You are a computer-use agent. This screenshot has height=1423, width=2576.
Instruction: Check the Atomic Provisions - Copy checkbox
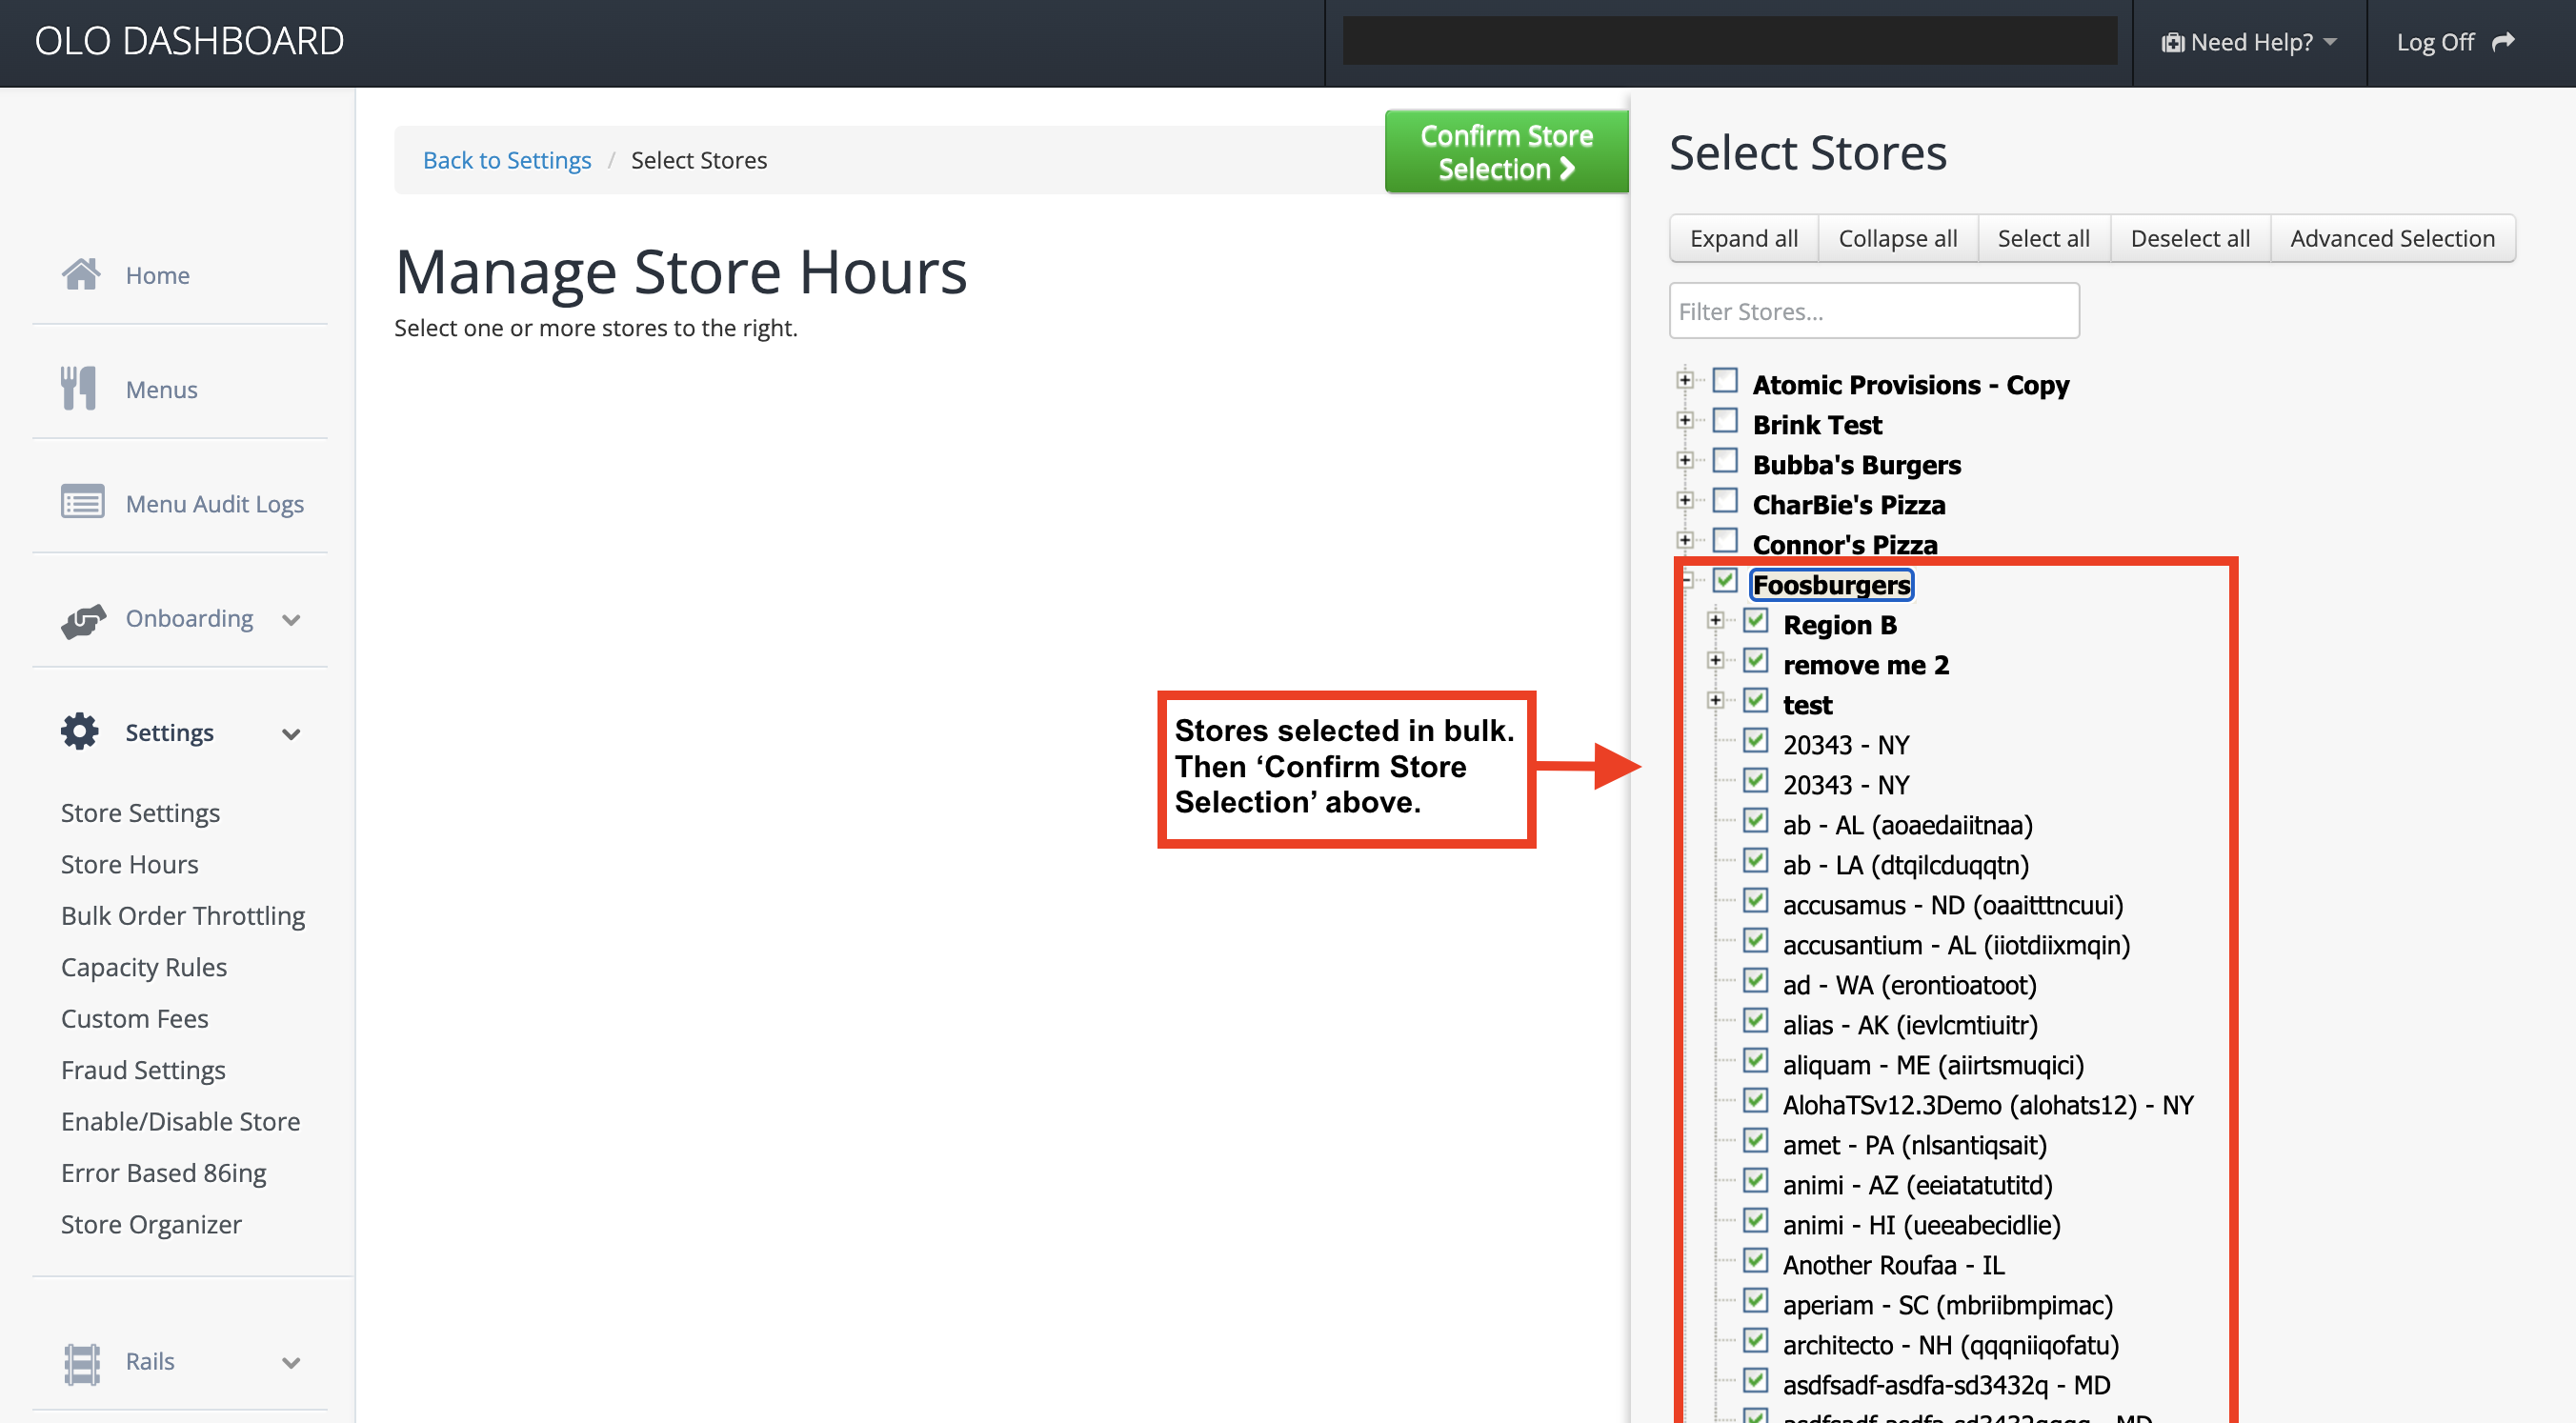(x=1725, y=380)
